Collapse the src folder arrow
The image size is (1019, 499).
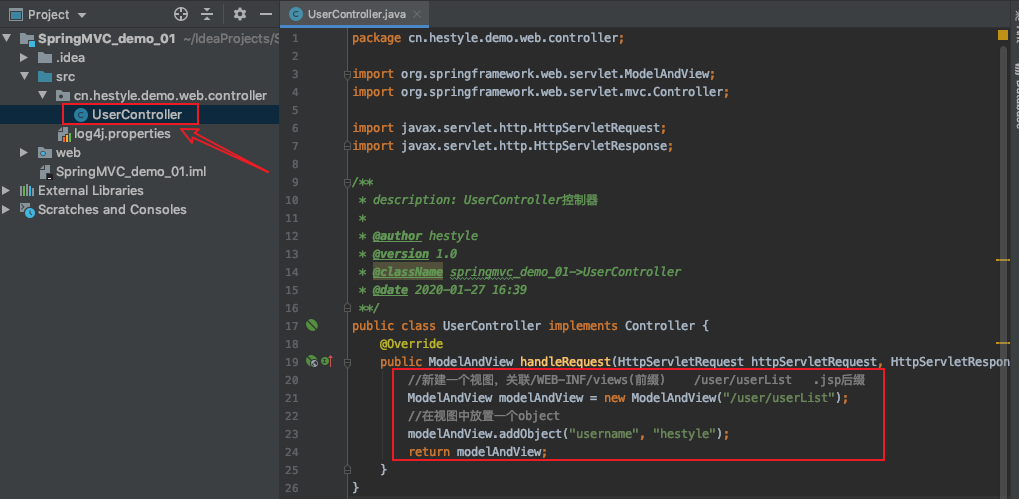click(24, 77)
